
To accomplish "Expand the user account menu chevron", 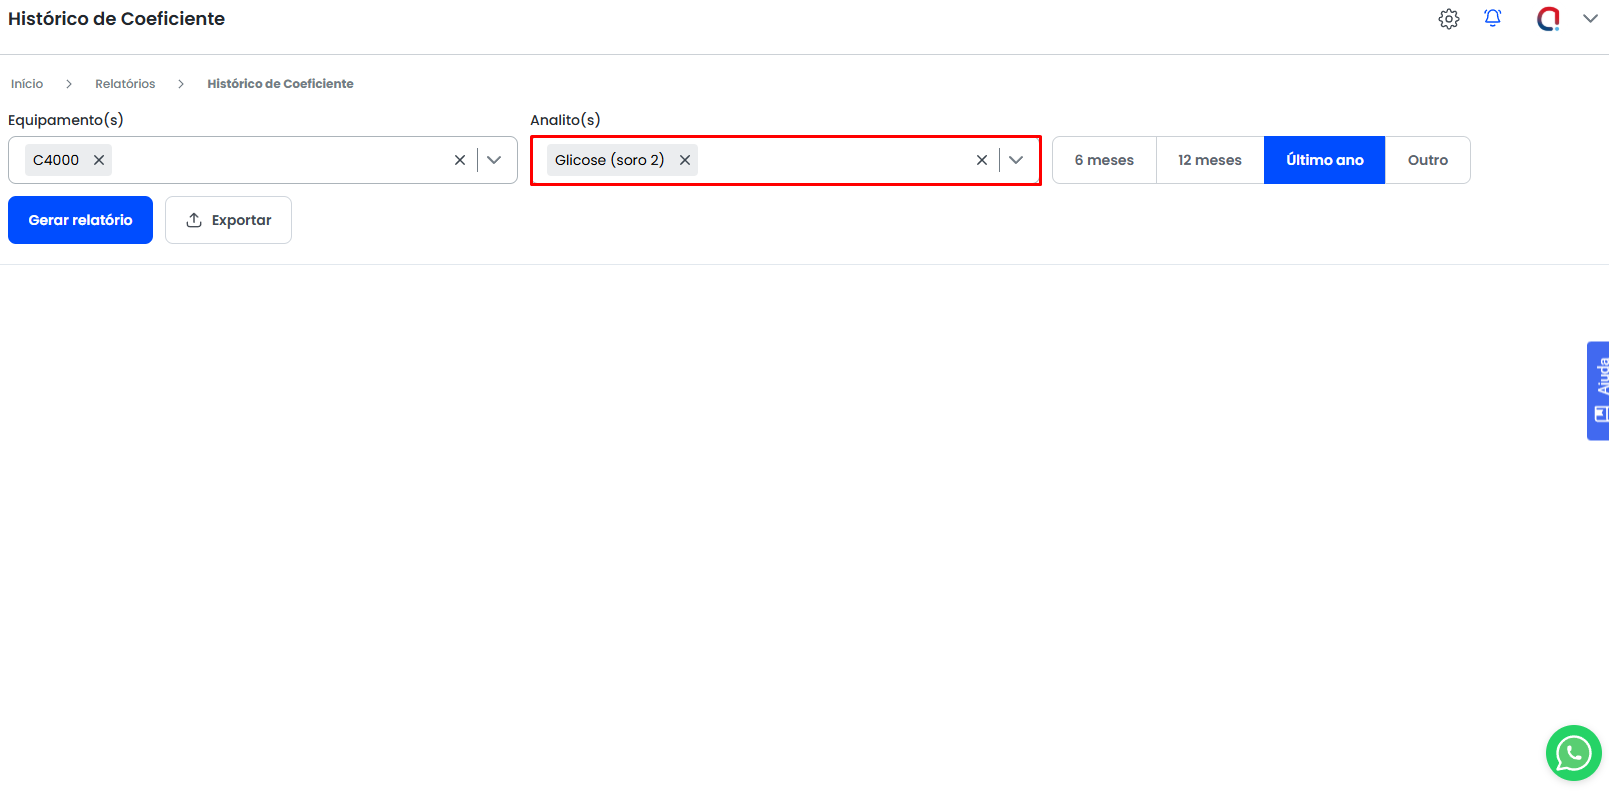I will click(x=1590, y=19).
